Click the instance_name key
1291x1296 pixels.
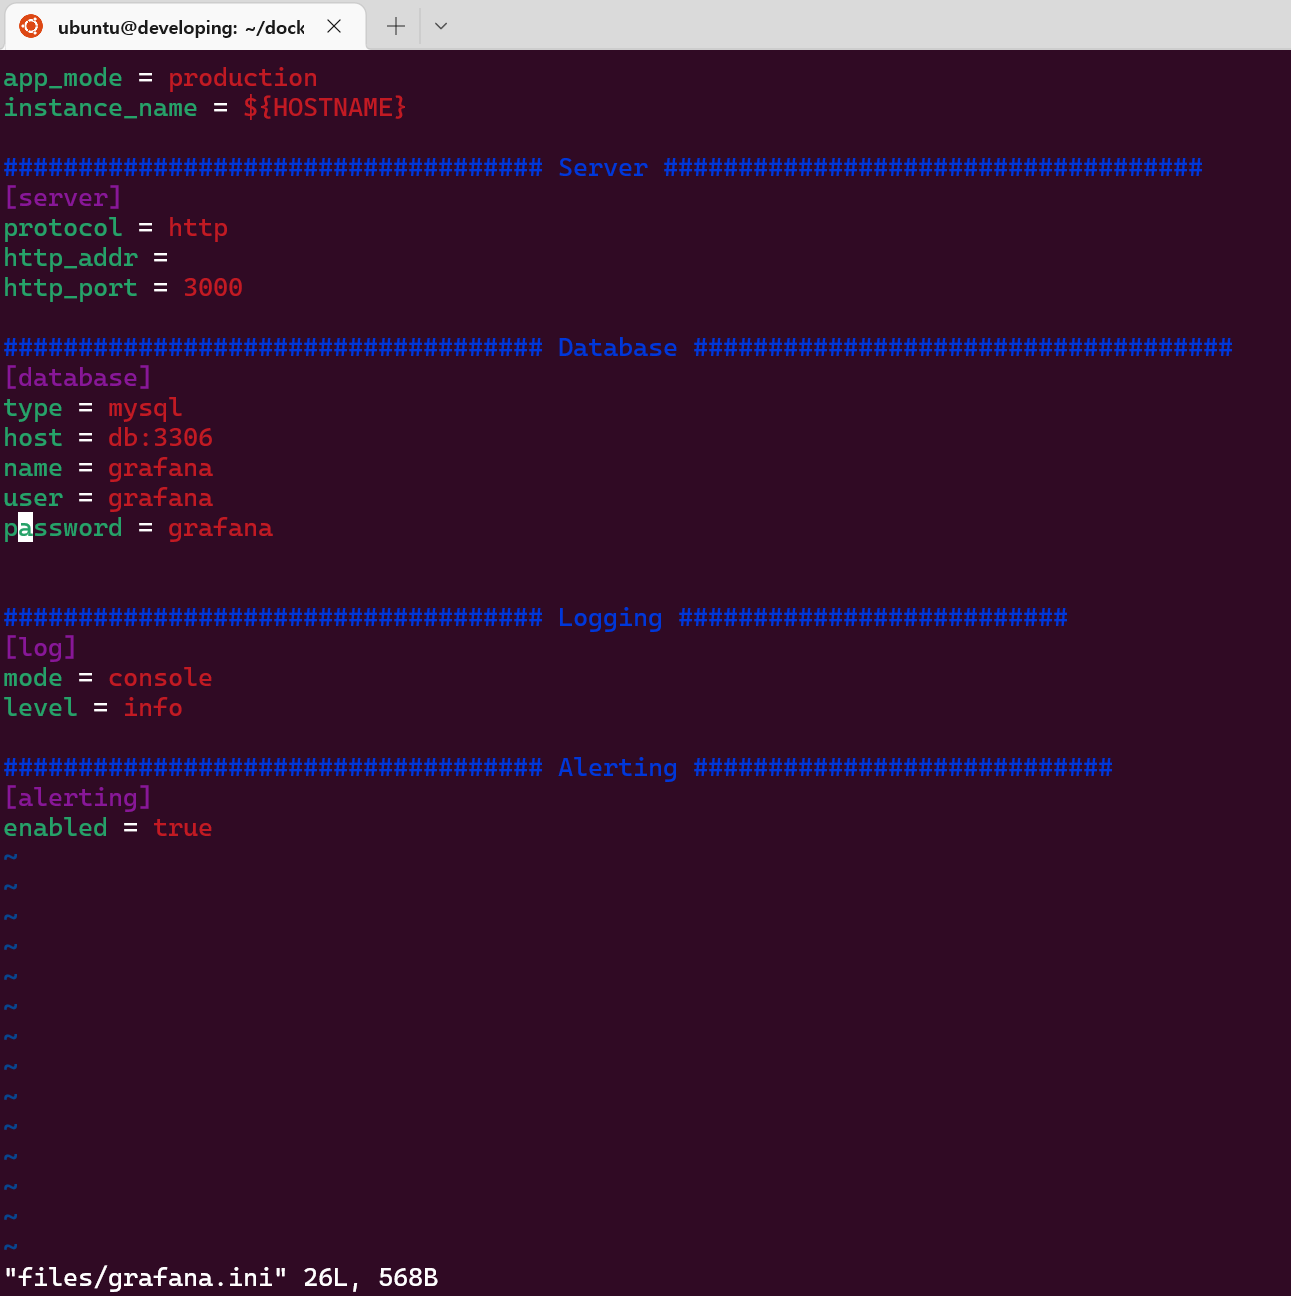click(x=101, y=108)
